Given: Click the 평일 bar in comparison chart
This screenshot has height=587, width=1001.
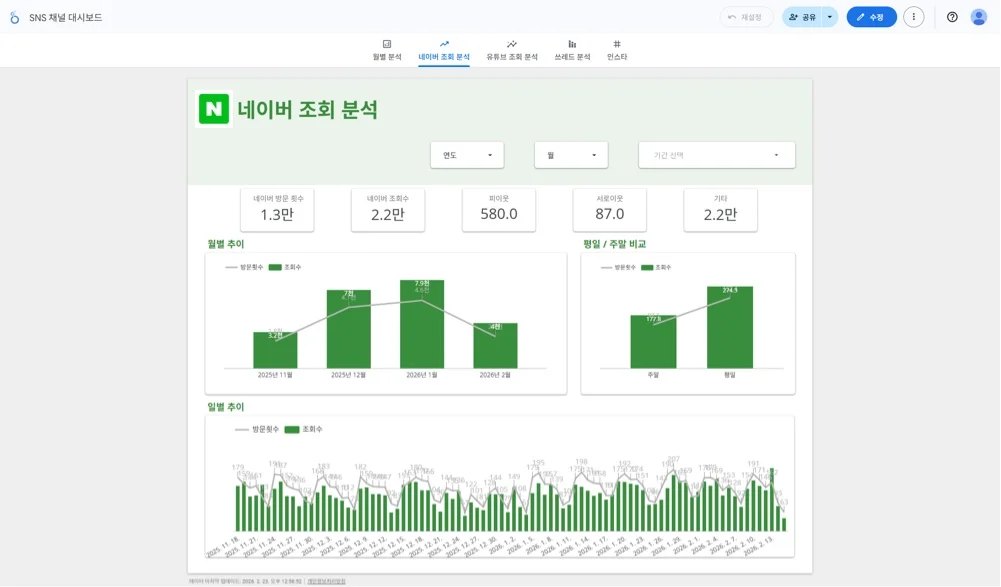Looking at the screenshot, I should 730,327.
